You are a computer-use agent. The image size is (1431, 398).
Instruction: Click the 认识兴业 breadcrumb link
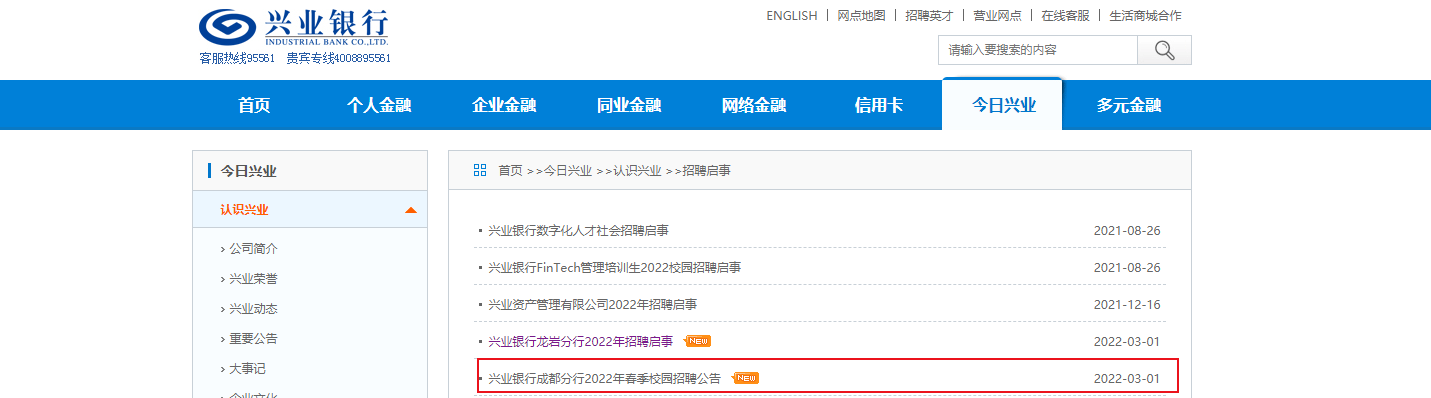click(637, 171)
